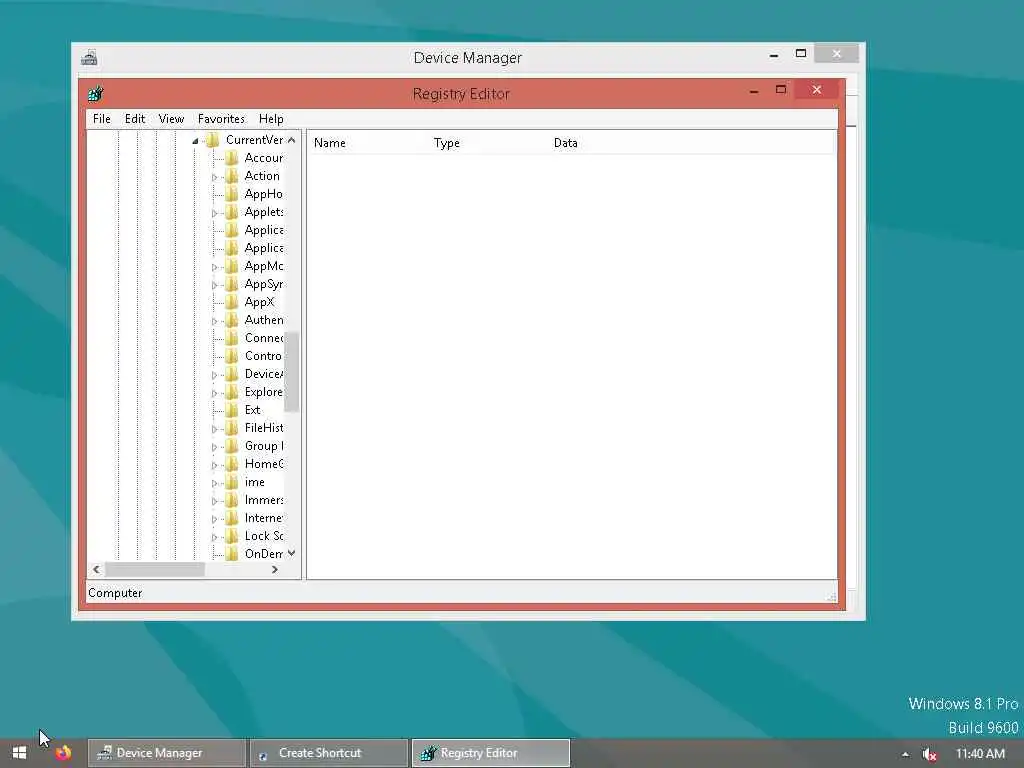Select the Action registry key
Viewport: 1024px width, 768px height.
pos(262,176)
